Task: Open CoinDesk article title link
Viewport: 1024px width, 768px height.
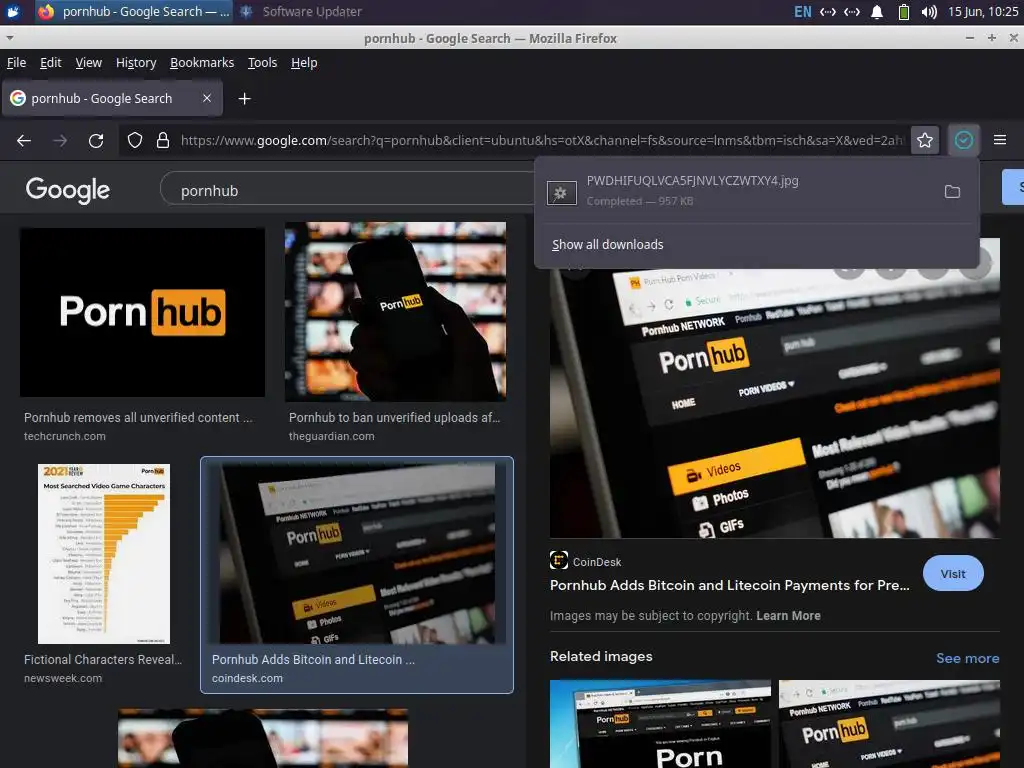Action: [729, 585]
